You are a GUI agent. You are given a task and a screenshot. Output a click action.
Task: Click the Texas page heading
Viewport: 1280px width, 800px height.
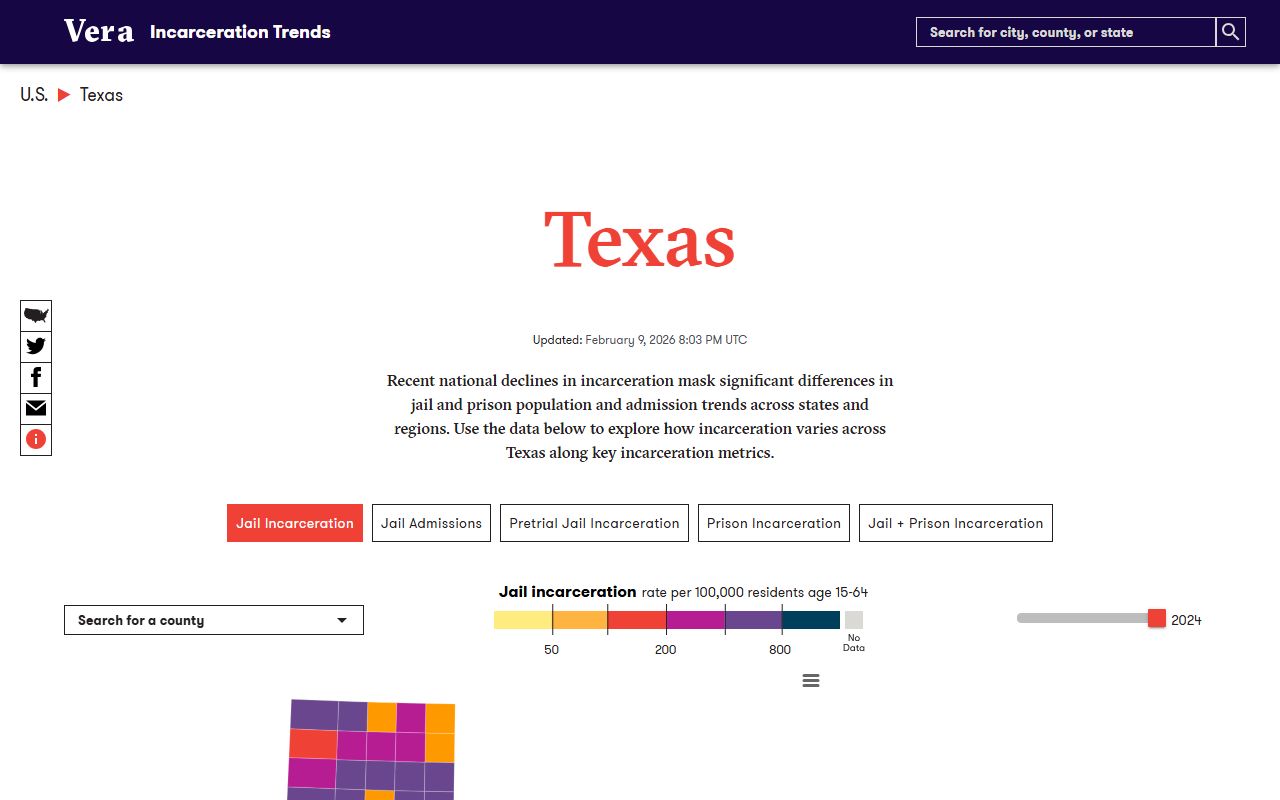(x=640, y=239)
